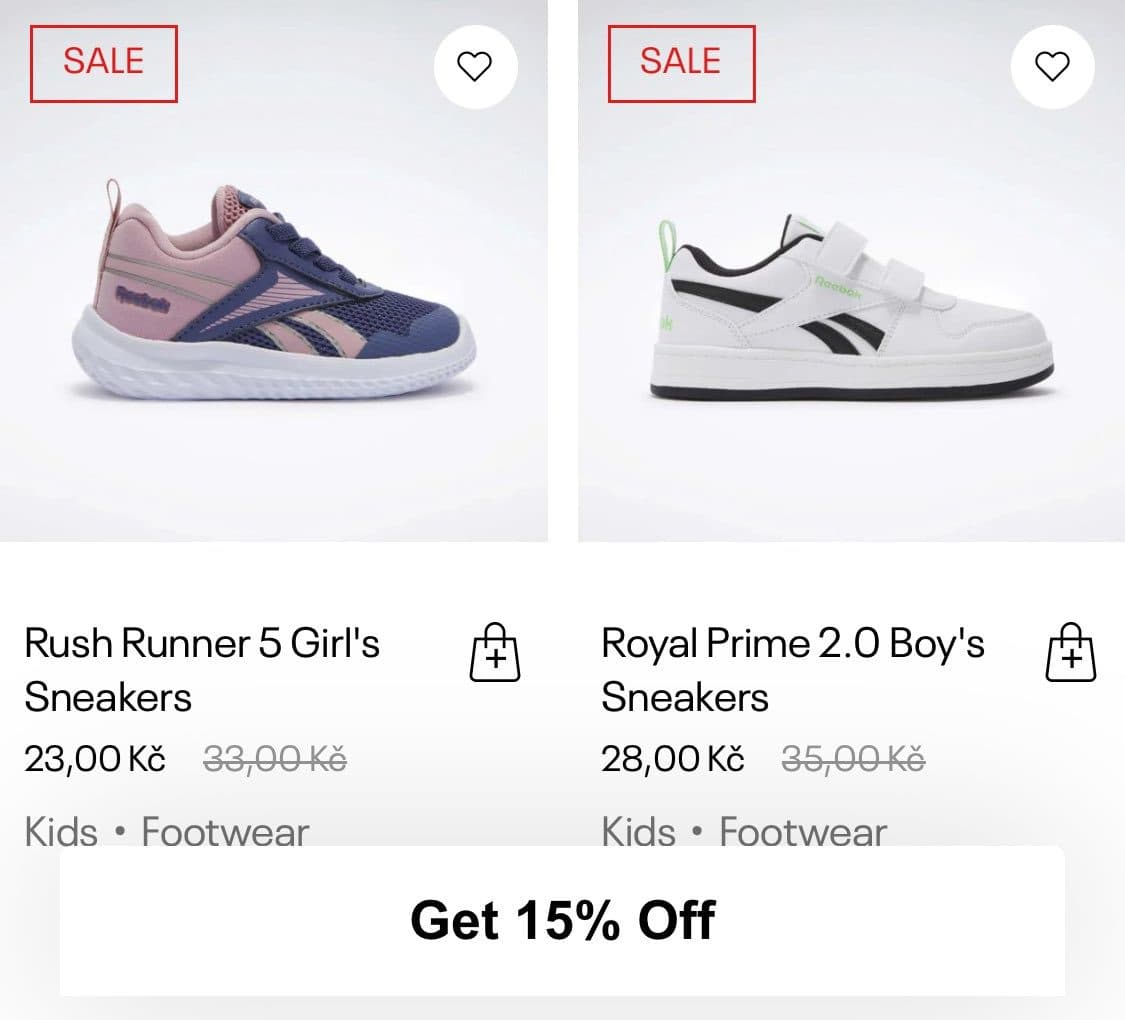Select Kids category under Rush Runner 5

click(61, 830)
